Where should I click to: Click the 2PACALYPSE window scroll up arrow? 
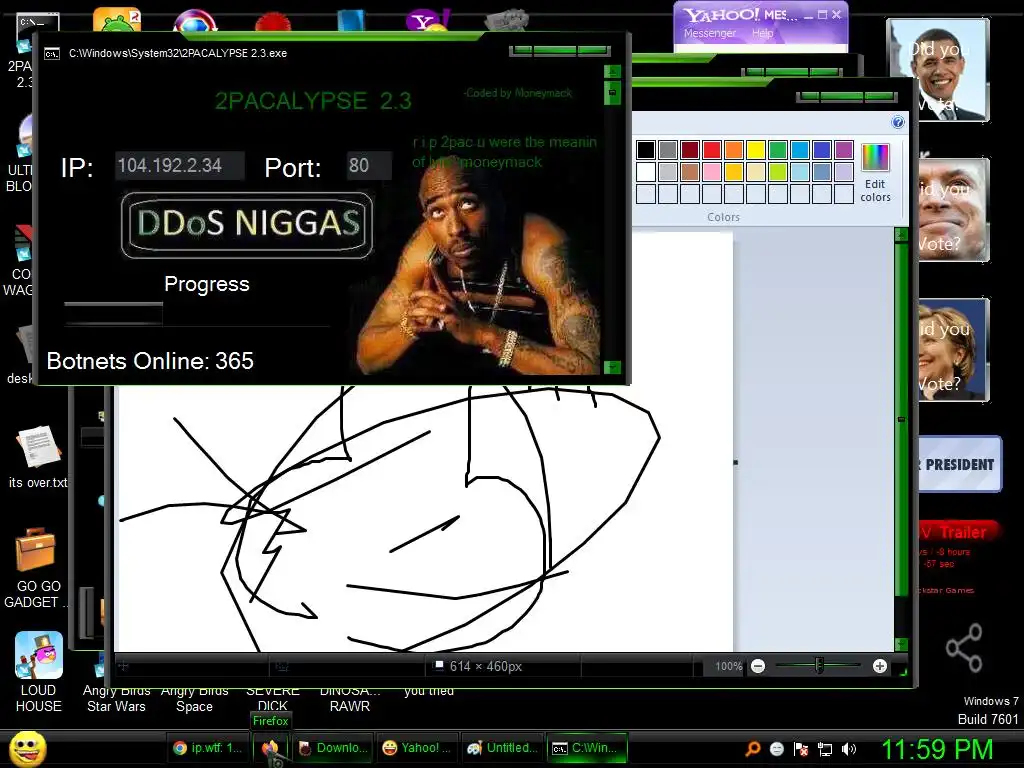(612, 71)
